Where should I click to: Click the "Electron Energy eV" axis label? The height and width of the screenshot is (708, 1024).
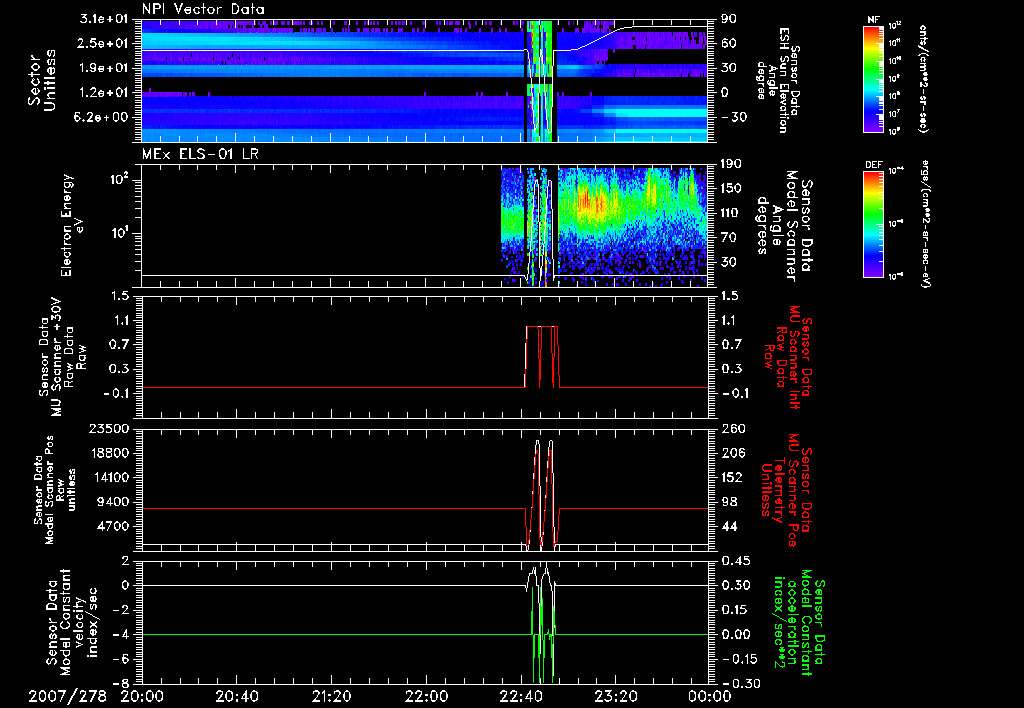(72, 225)
